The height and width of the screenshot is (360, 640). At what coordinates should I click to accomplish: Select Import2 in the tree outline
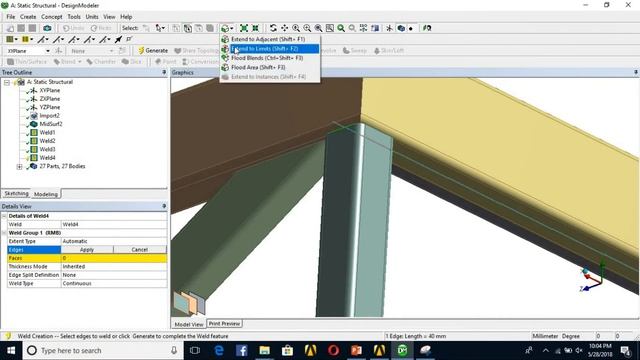coord(49,116)
